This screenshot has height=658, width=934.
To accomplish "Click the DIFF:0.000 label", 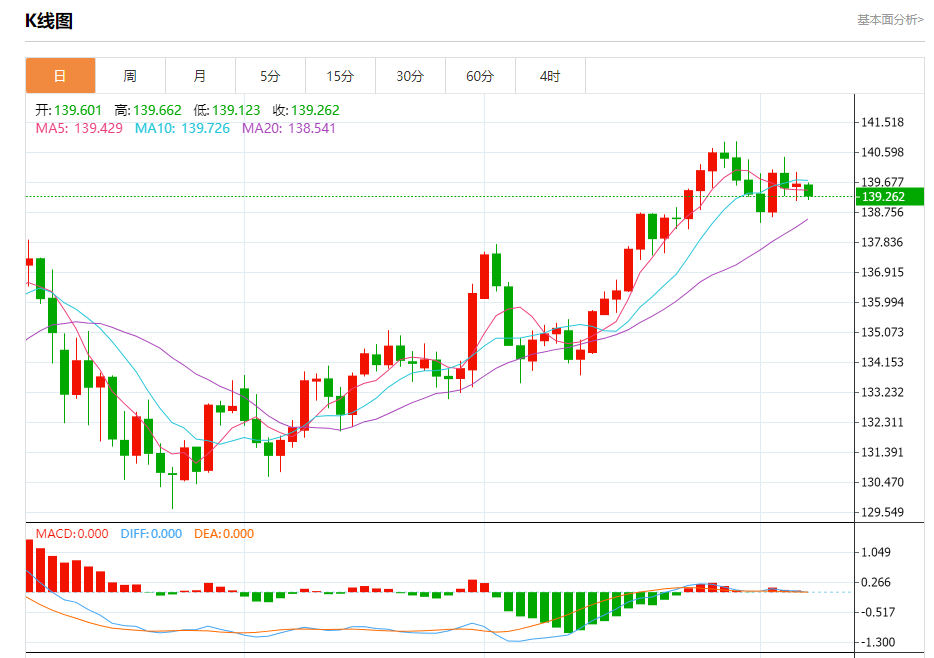I will 151,534.
